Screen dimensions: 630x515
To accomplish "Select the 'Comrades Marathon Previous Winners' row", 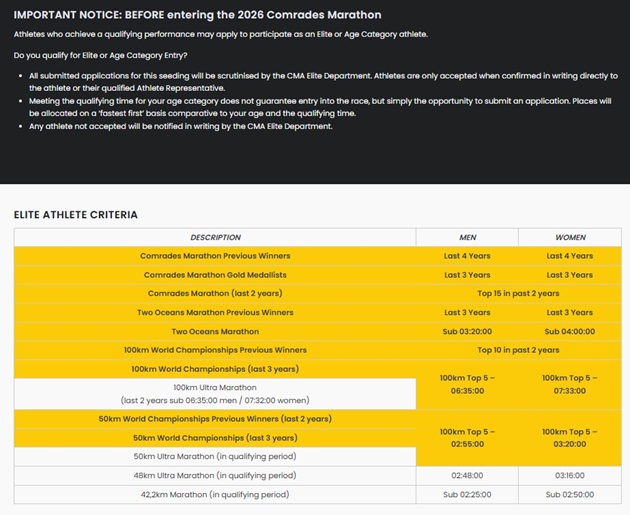I will [x=215, y=256].
